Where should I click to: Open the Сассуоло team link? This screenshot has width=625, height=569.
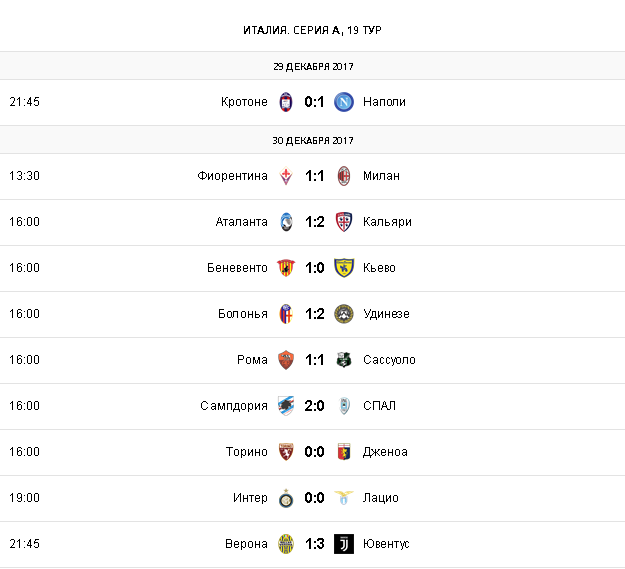(389, 360)
